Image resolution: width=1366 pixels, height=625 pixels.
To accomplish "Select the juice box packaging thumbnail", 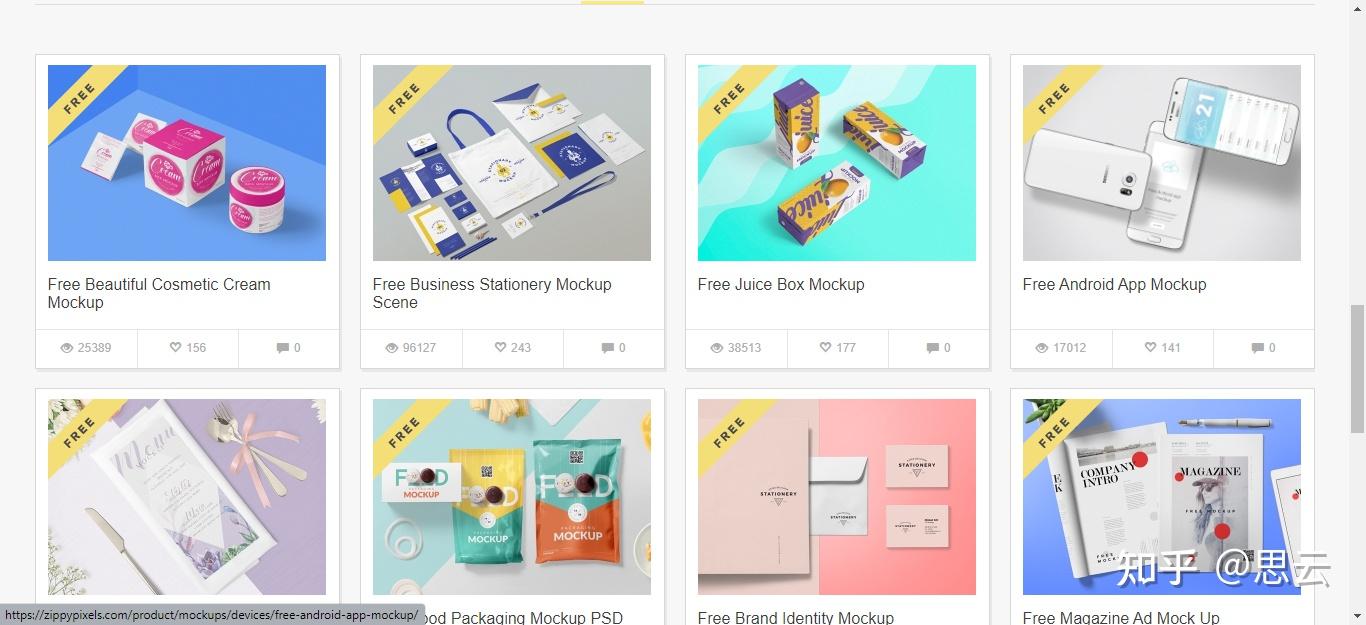I will pos(837,163).
